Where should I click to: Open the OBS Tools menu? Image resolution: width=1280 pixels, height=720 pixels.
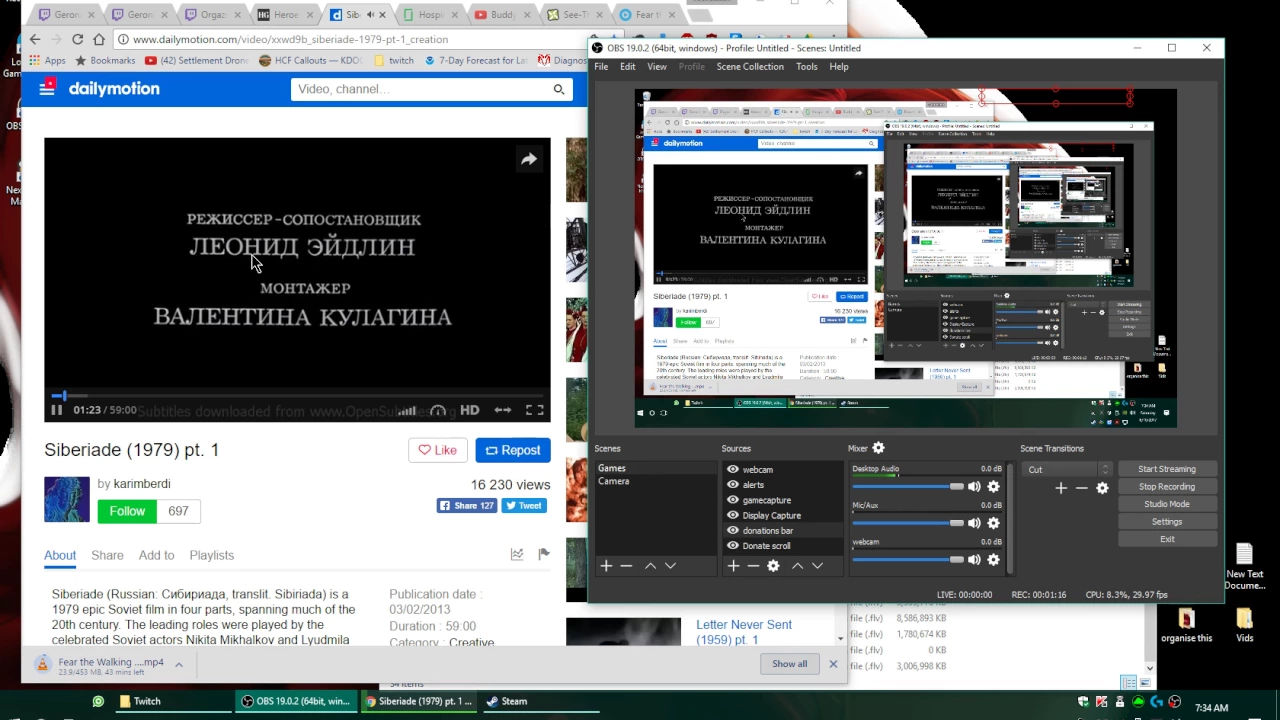point(807,67)
